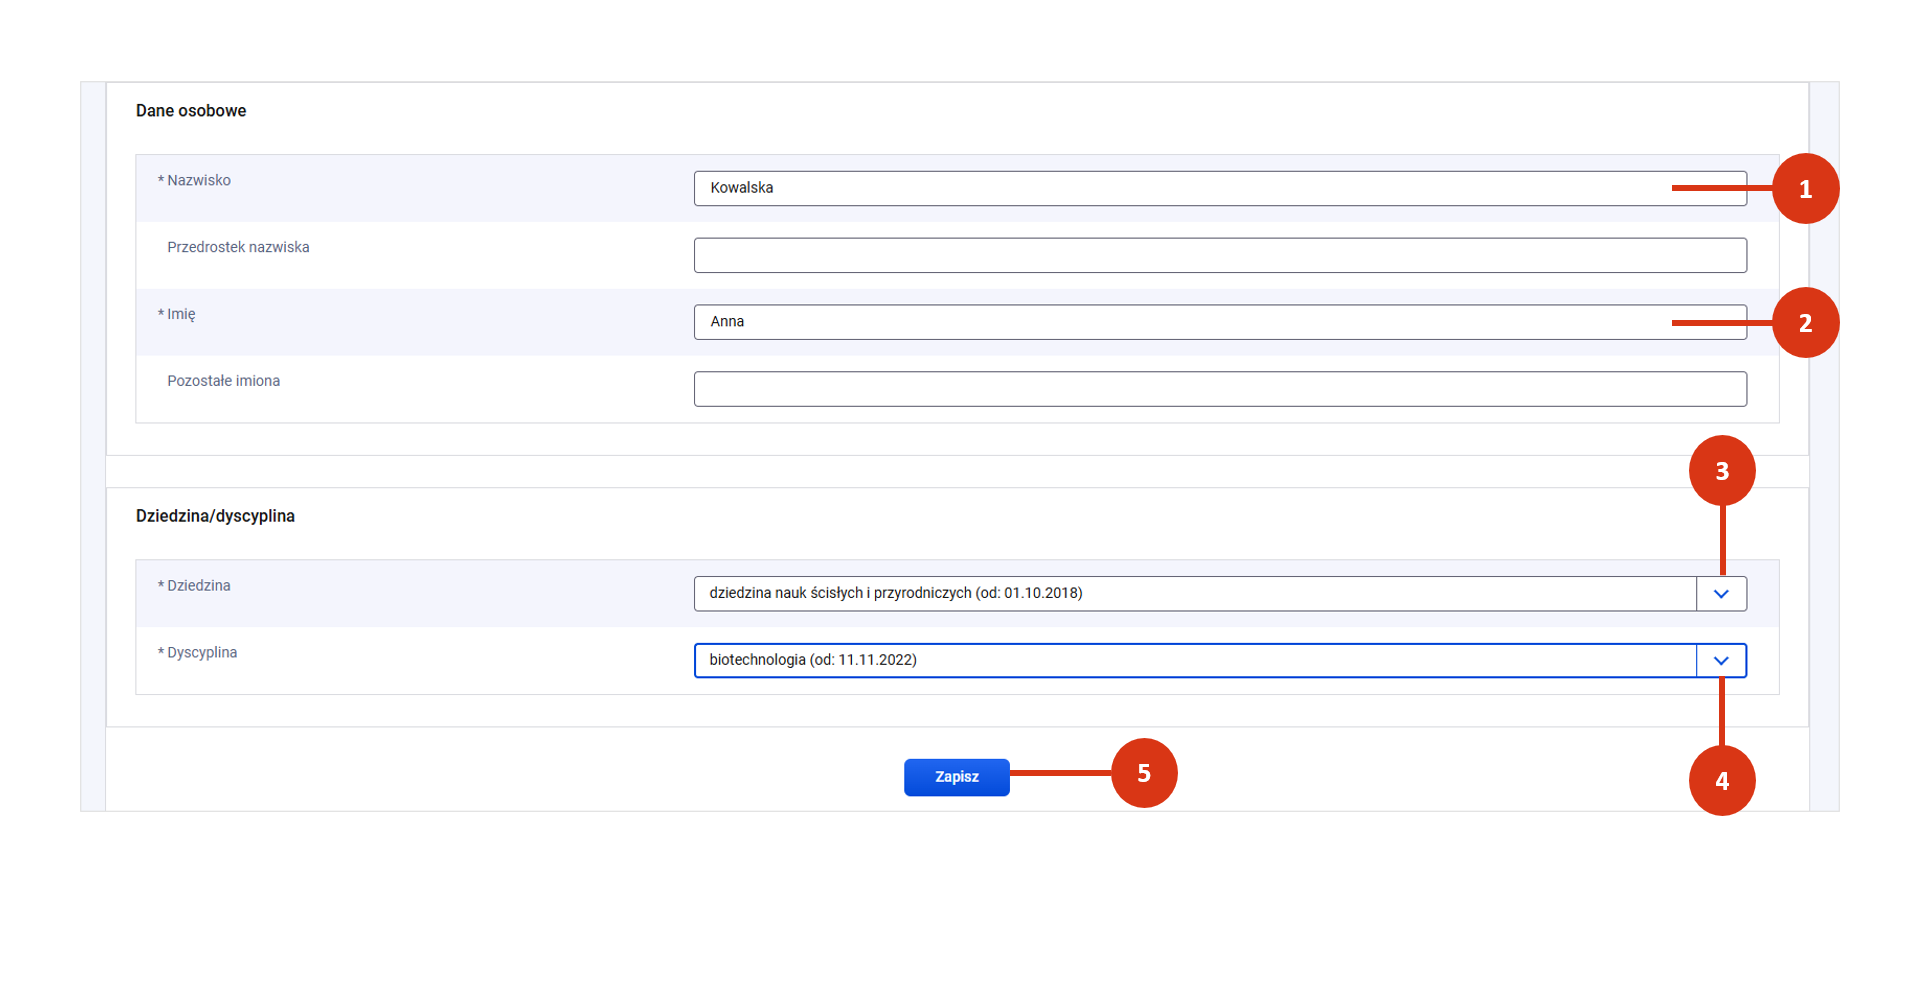Focus the empty Pozostałe imiona field
The width and height of the screenshot is (1918, 996).
(x=1220, y=389)
